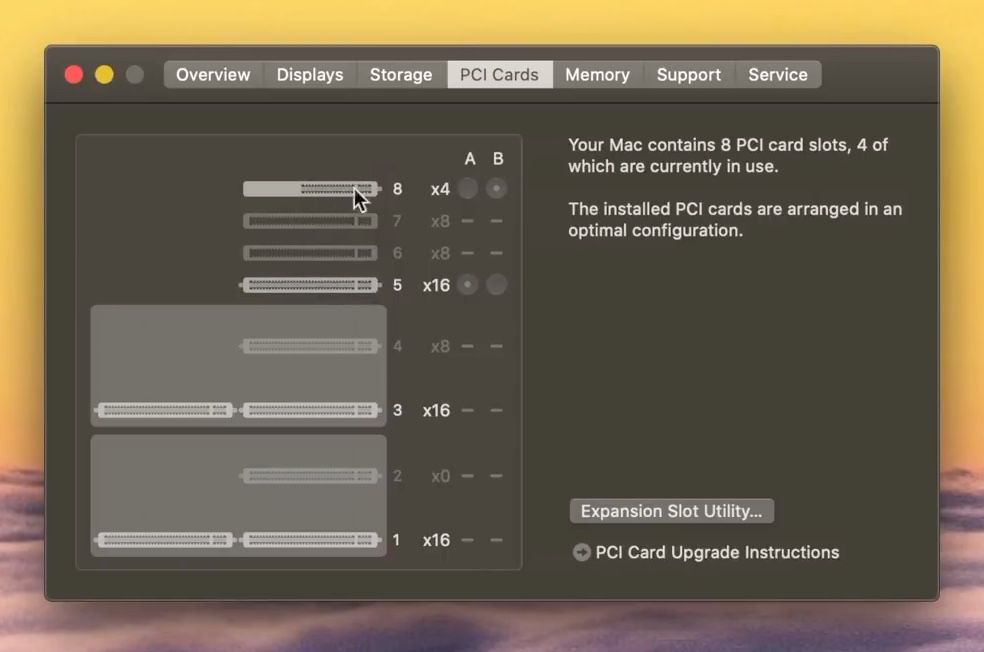Select the Storage tab

(401, 75)
